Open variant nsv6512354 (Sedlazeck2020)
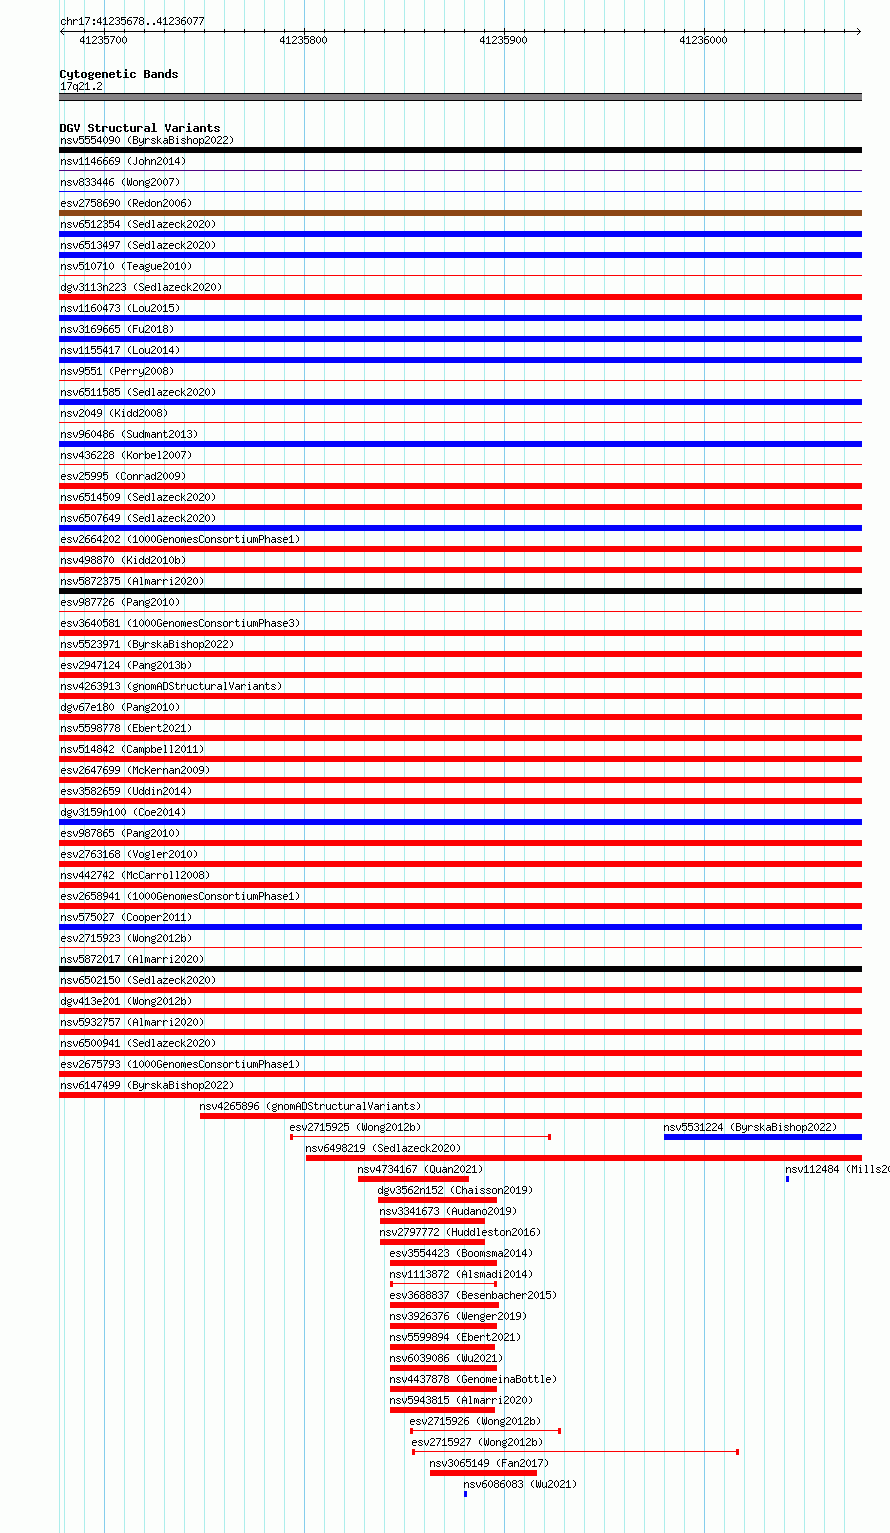Image resolution: width=890 pixels, height=1533 pixels. (x=138, y=224)
